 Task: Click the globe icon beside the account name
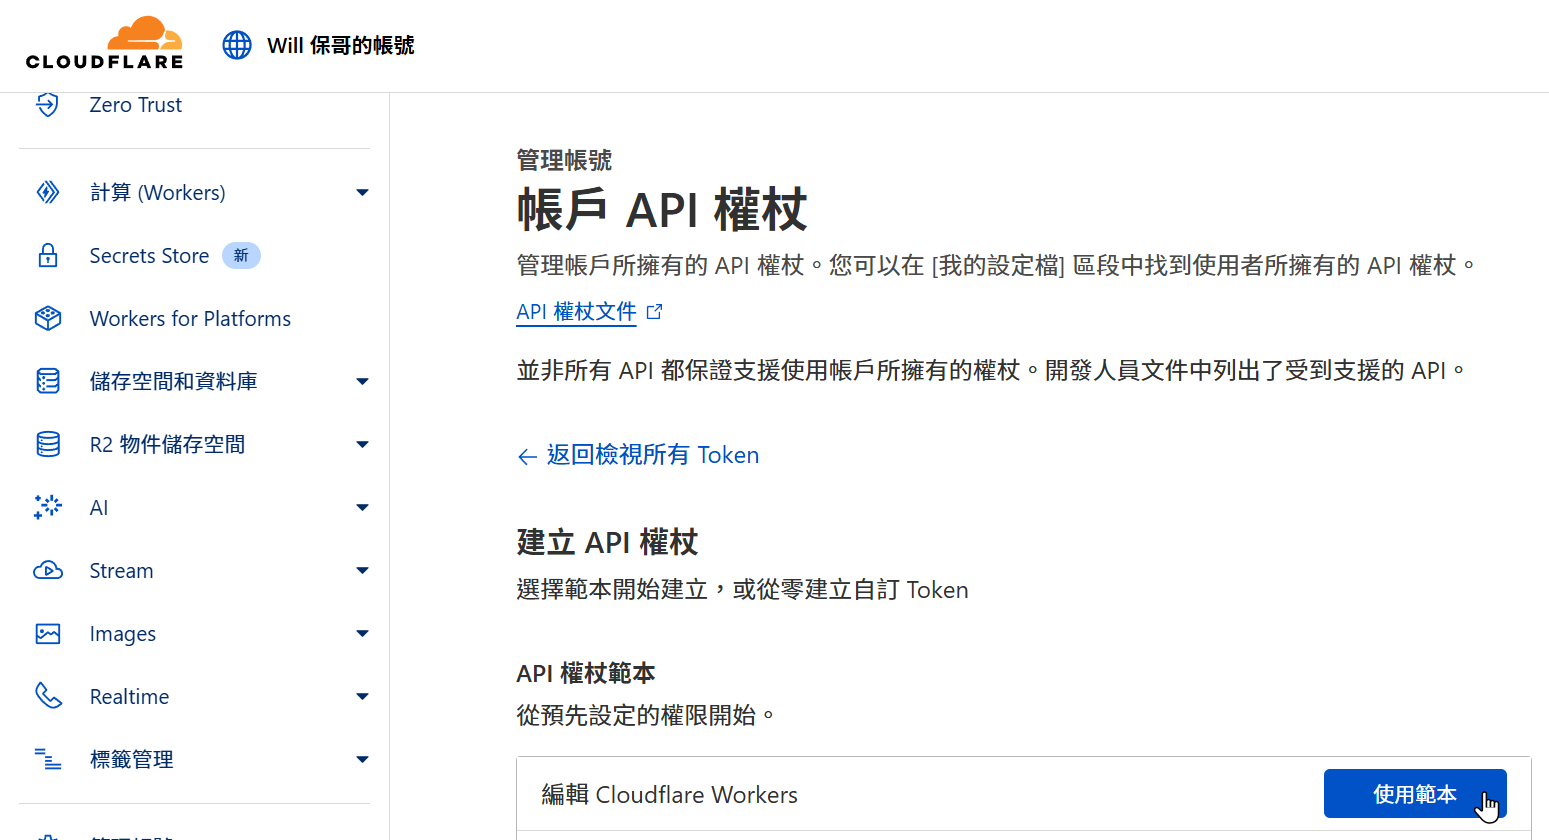coord(237,45)
